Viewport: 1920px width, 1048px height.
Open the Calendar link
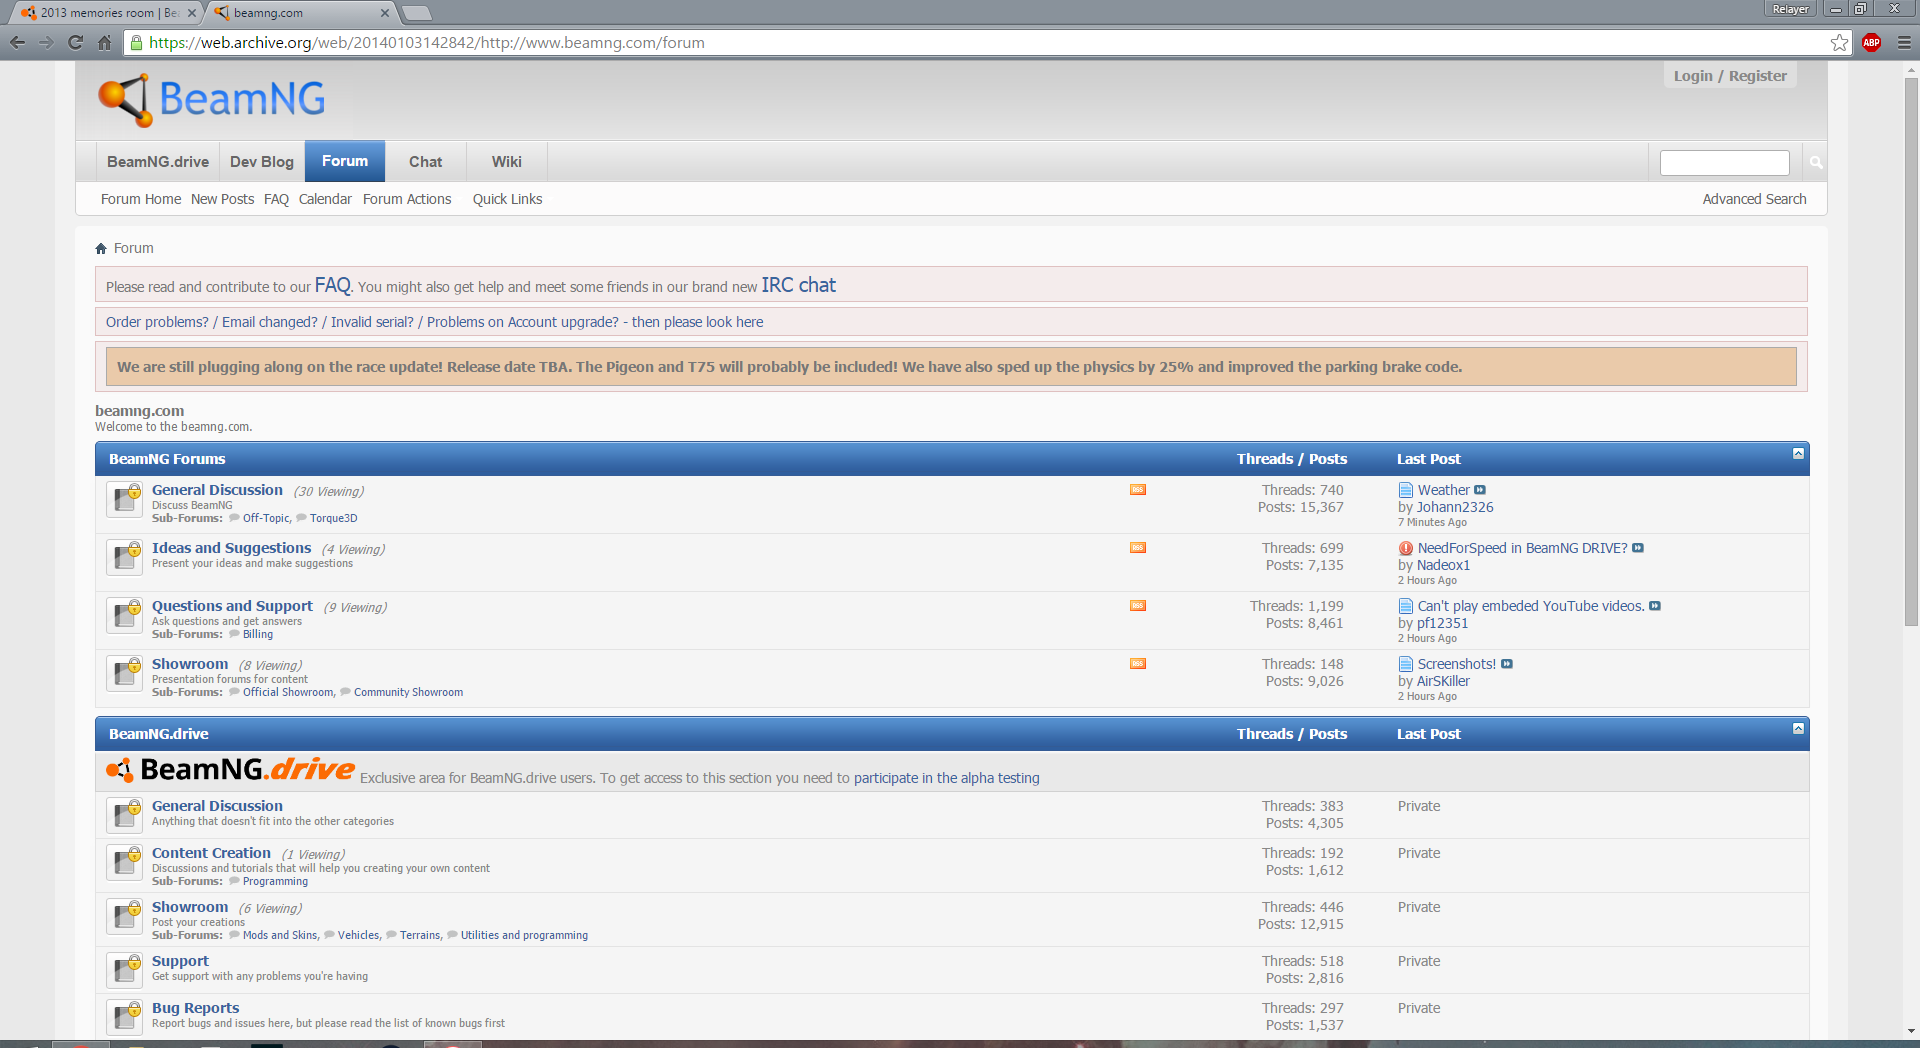click(x=325, y=199)
